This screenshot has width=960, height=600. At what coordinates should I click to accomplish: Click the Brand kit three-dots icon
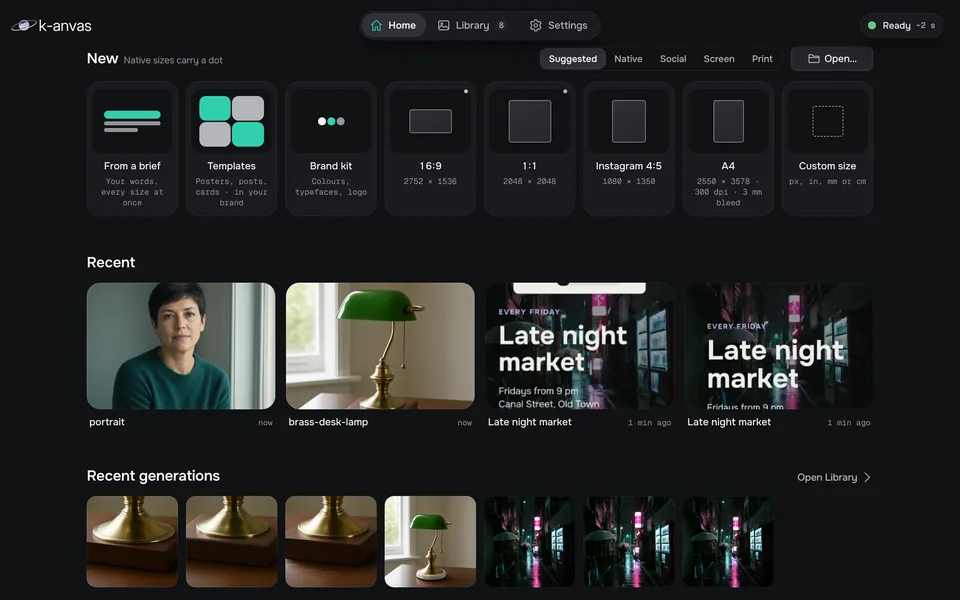(x=331, y=121)
